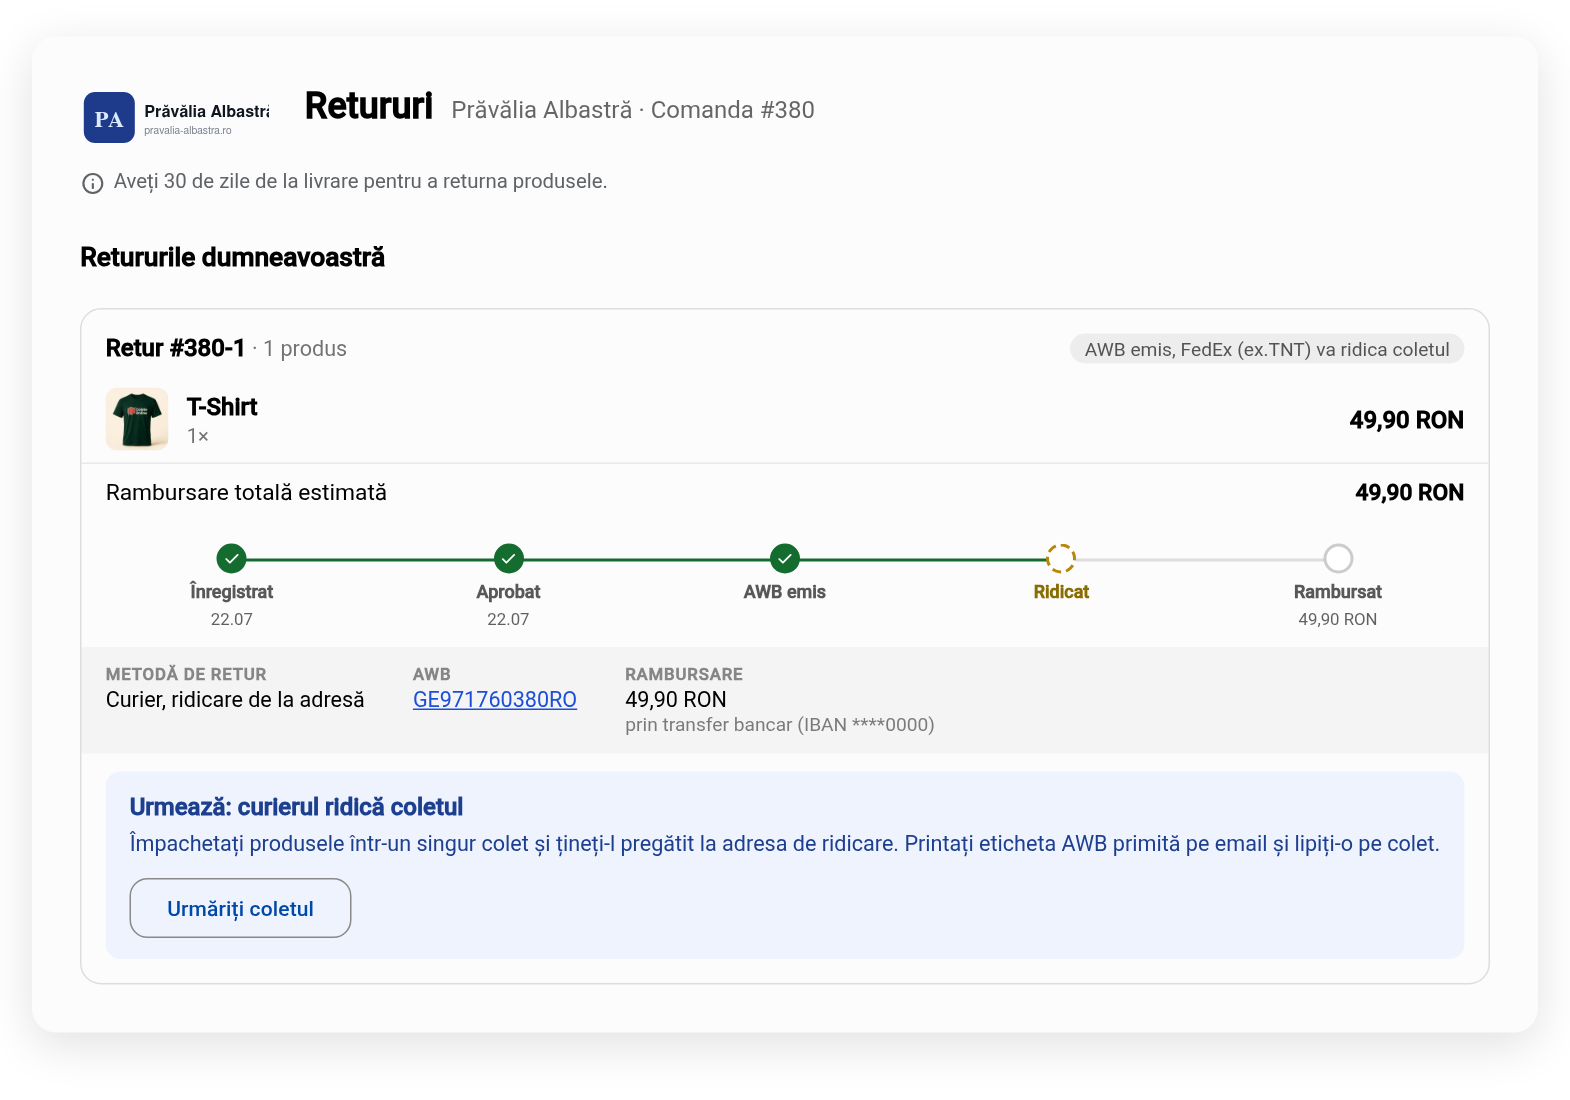
Task: Click the pravalia-albastra.ro domain text
Action: [x=188, y=131]
